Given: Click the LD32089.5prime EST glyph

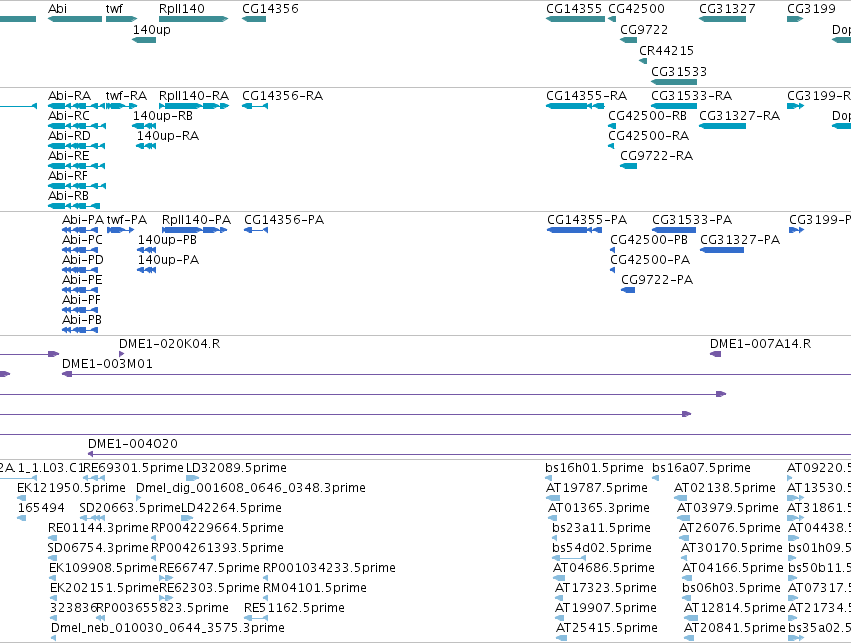Looking at the screenshot, I should coord(193,478).
